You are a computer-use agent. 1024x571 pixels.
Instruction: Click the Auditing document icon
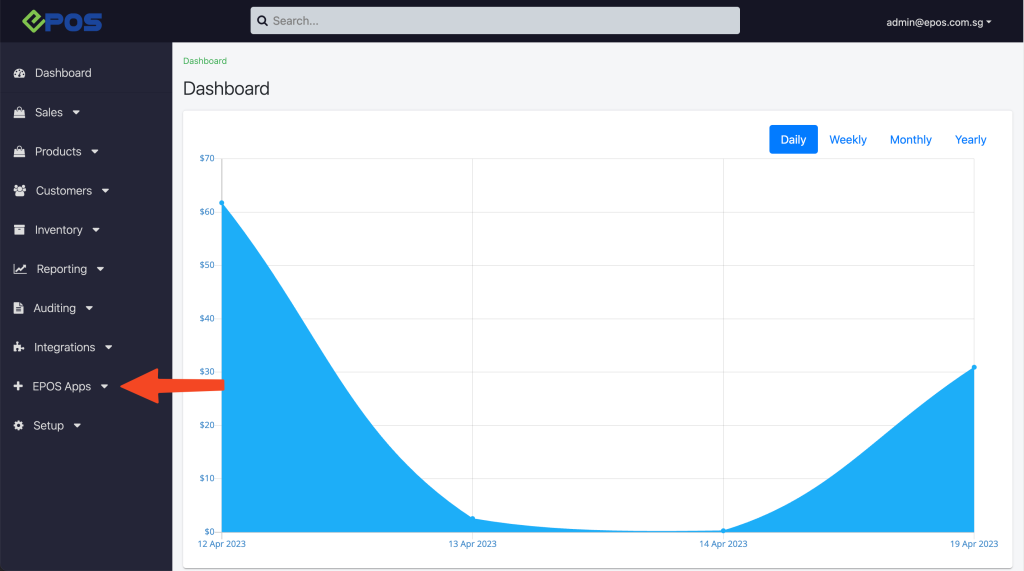pyautogui.click(x=18, y=308)
